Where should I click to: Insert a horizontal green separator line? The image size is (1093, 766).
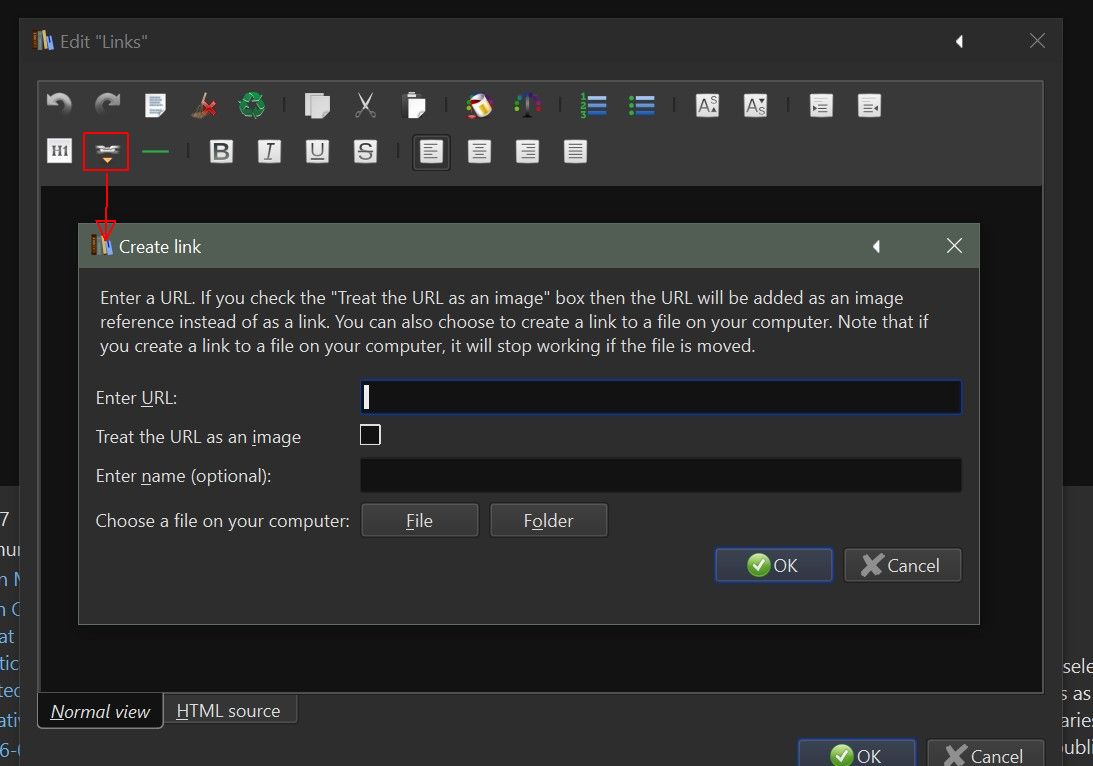point(155,151)
